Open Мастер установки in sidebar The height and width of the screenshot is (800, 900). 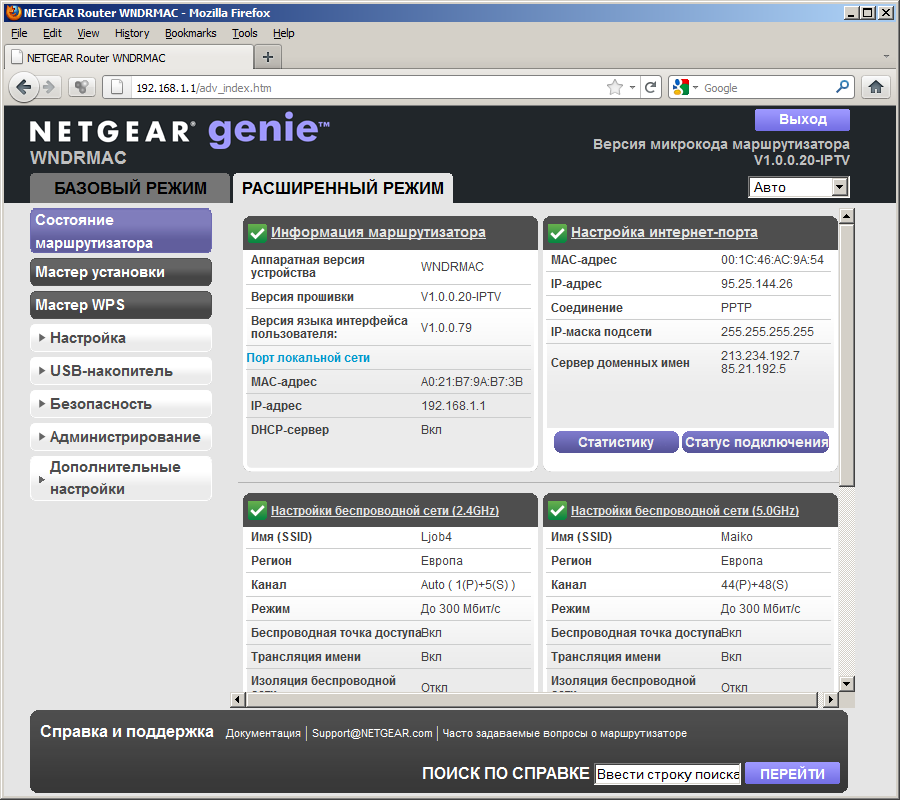tap(121, 272)
